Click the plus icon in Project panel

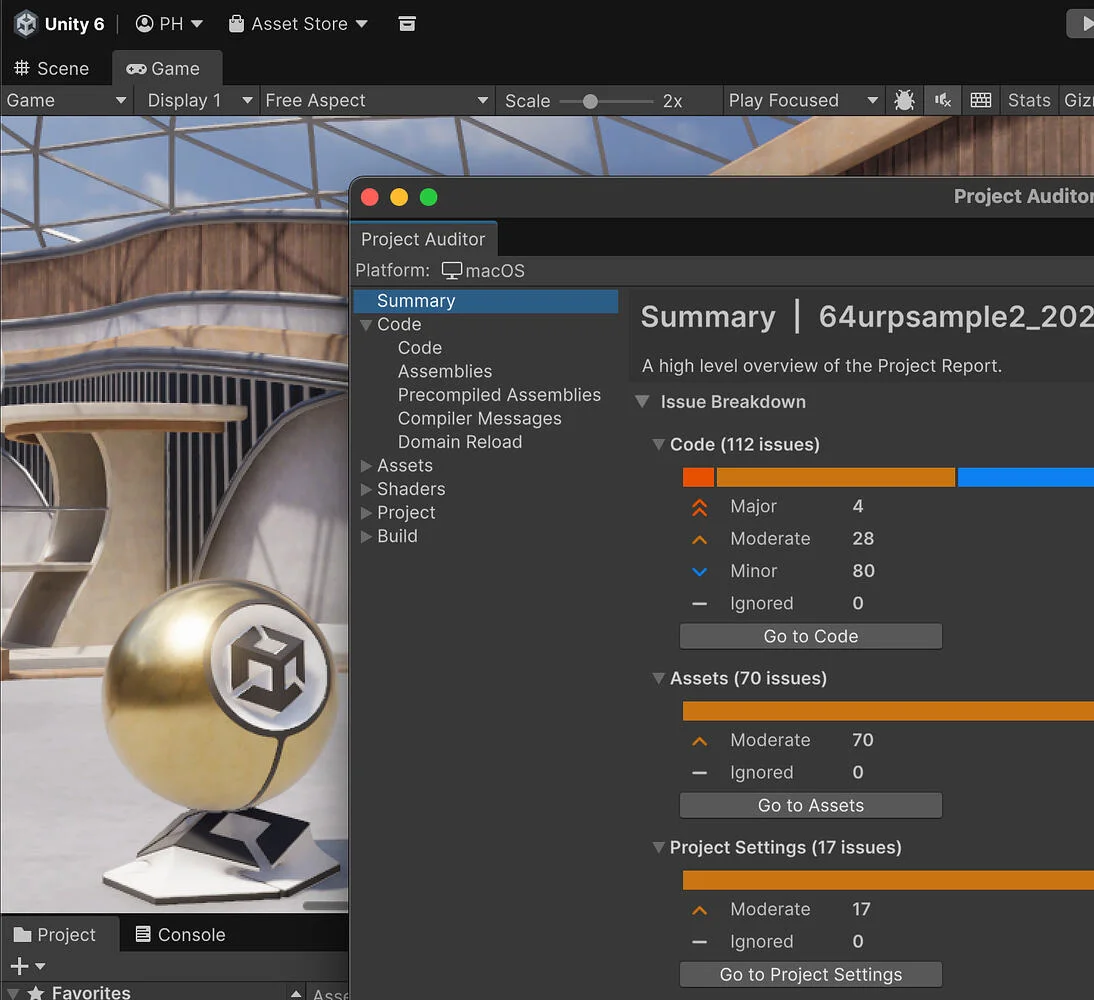coord(19,966)
